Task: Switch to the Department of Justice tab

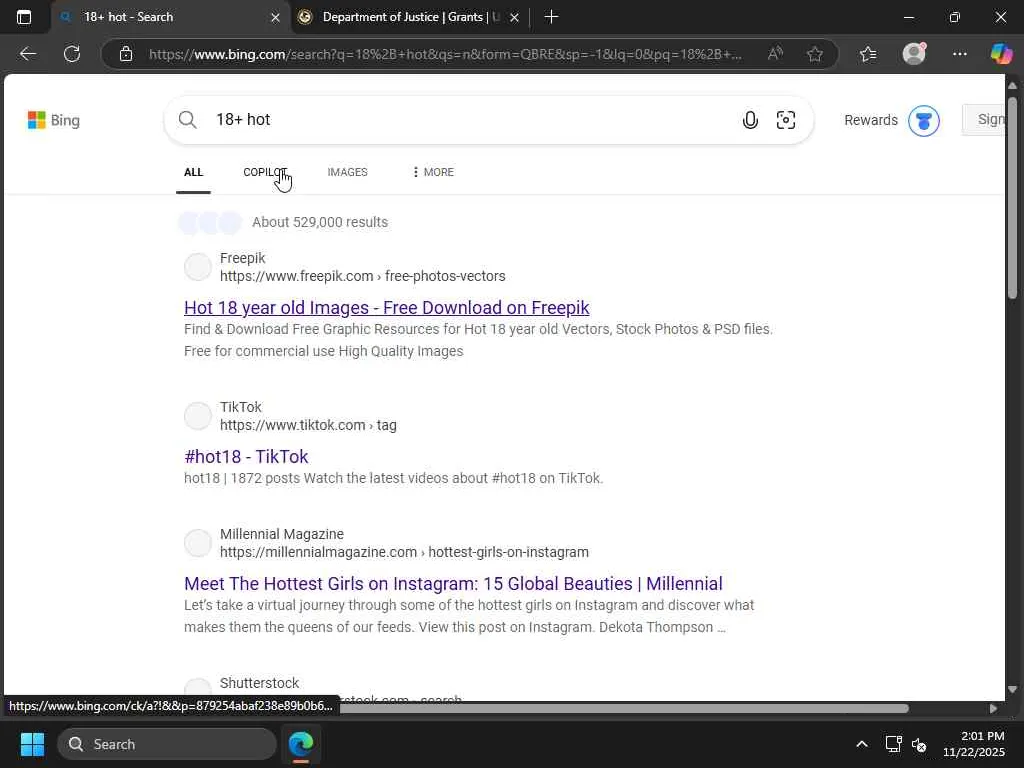Action: click(409, 17)
